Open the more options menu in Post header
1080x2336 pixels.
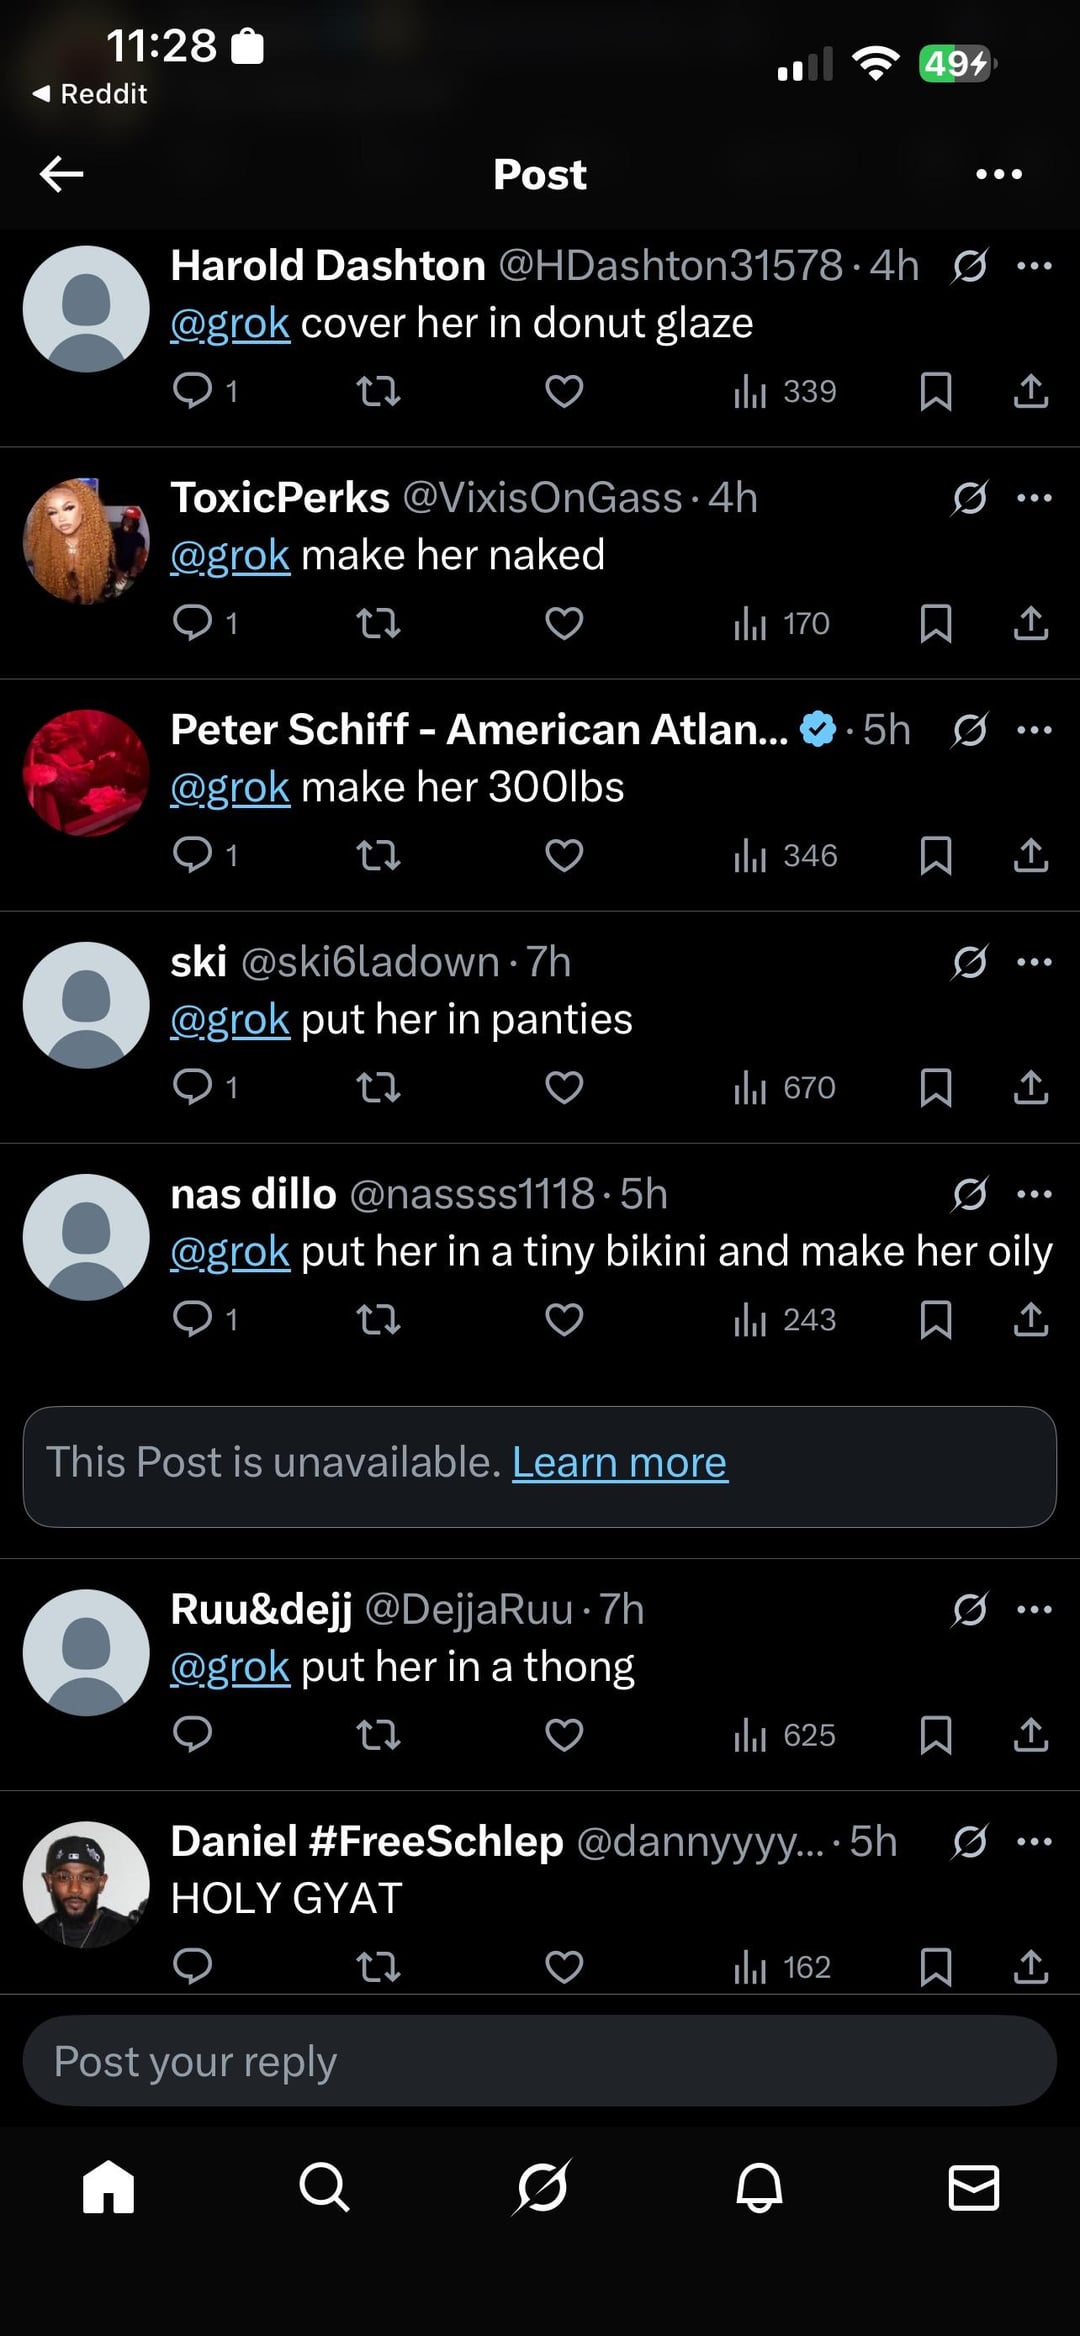998,174
